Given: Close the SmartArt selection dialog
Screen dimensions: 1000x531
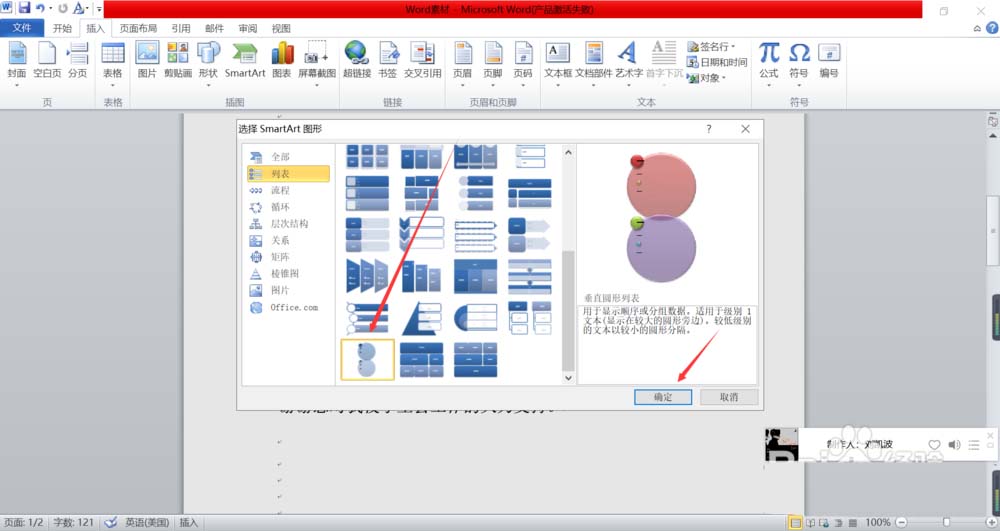Looking at the screenshot, I should [x=745, y=129].
